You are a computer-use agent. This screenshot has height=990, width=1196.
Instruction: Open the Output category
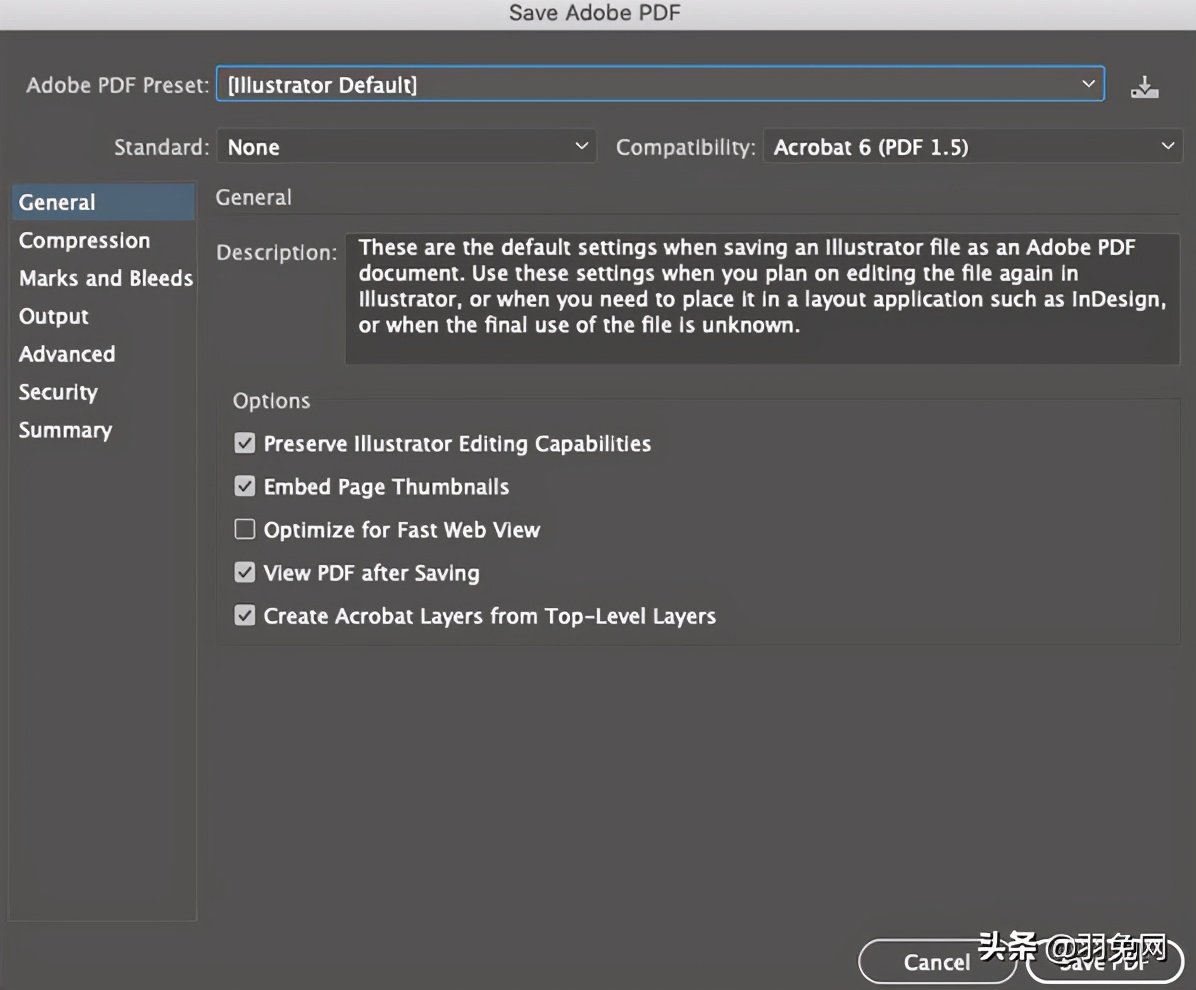(x=103, y=317)
